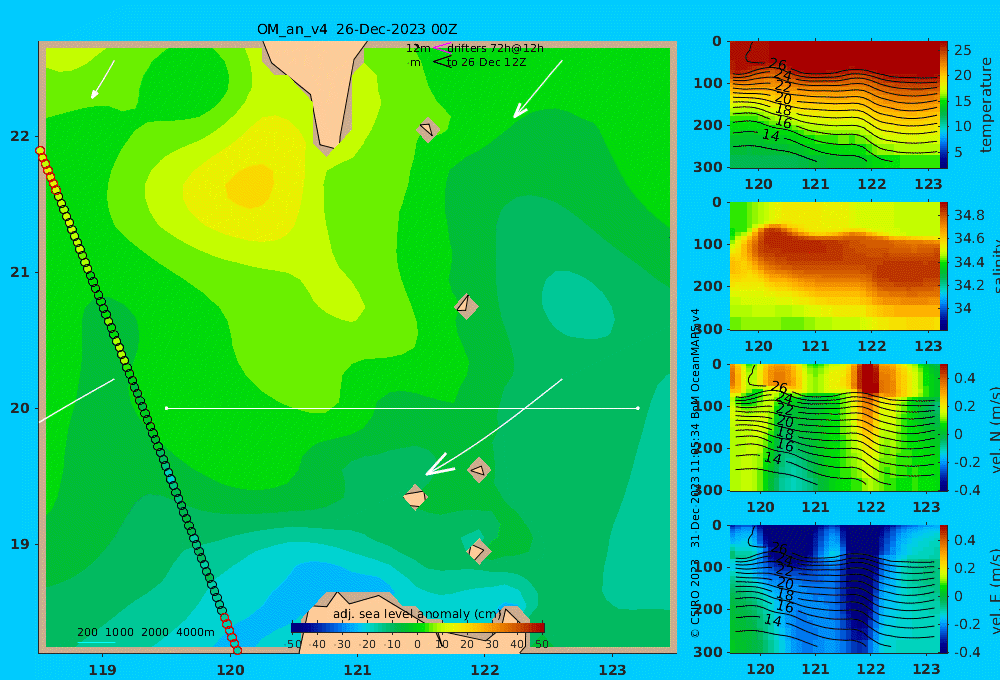1000x680 pixels.
Task: Click the 'temperature' colorbar label
Action: pyautogui.click(x=987, y=105)
